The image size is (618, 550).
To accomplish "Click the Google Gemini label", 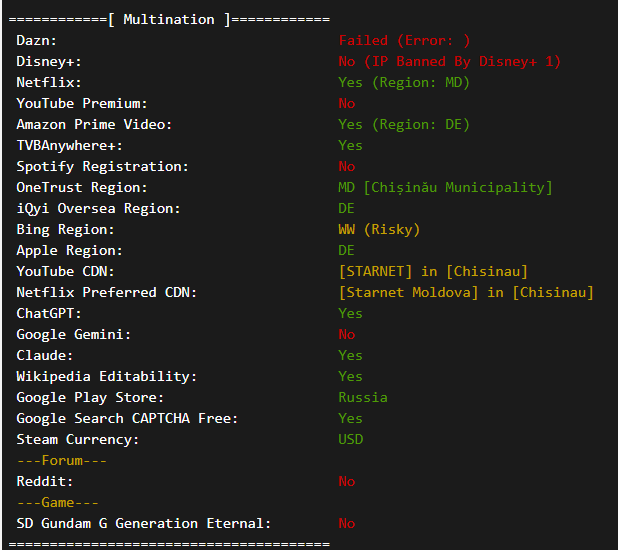I will pyautogui.click(x=73, y=334).
